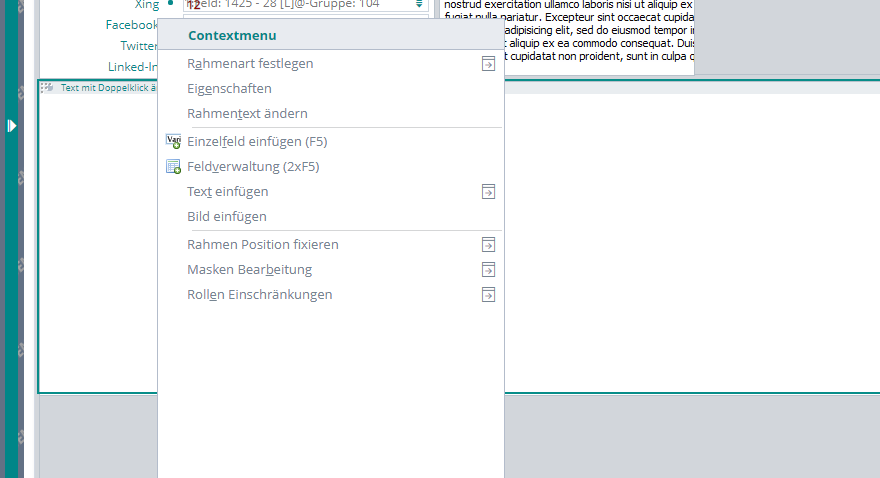Viewport: 880px width, 478px height.
Task: Open the dropdown arrow of the Xing field
Action: (419, 4)
